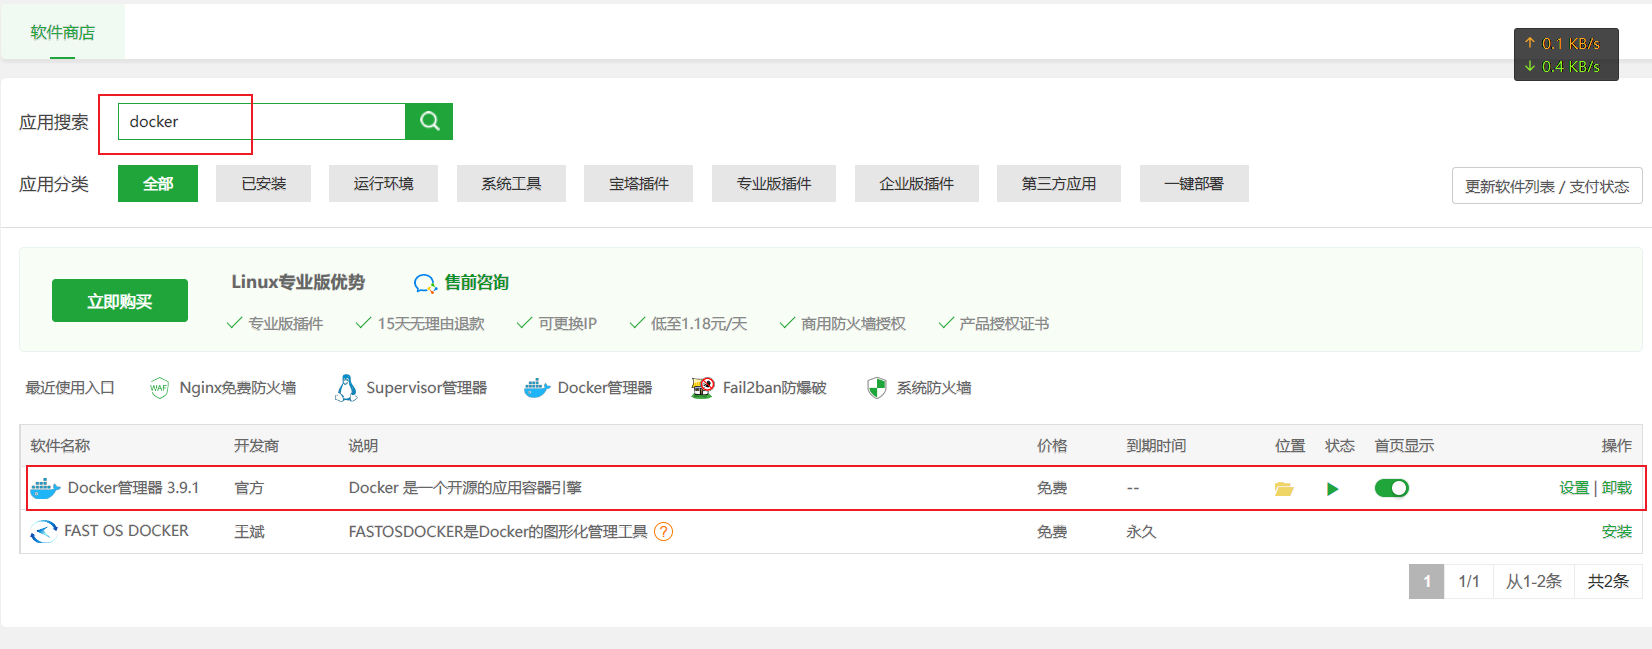The width and height of the screenshot is (1652, 649).
Task: Click the 到期时间 column header
Action: (1156, 446)
